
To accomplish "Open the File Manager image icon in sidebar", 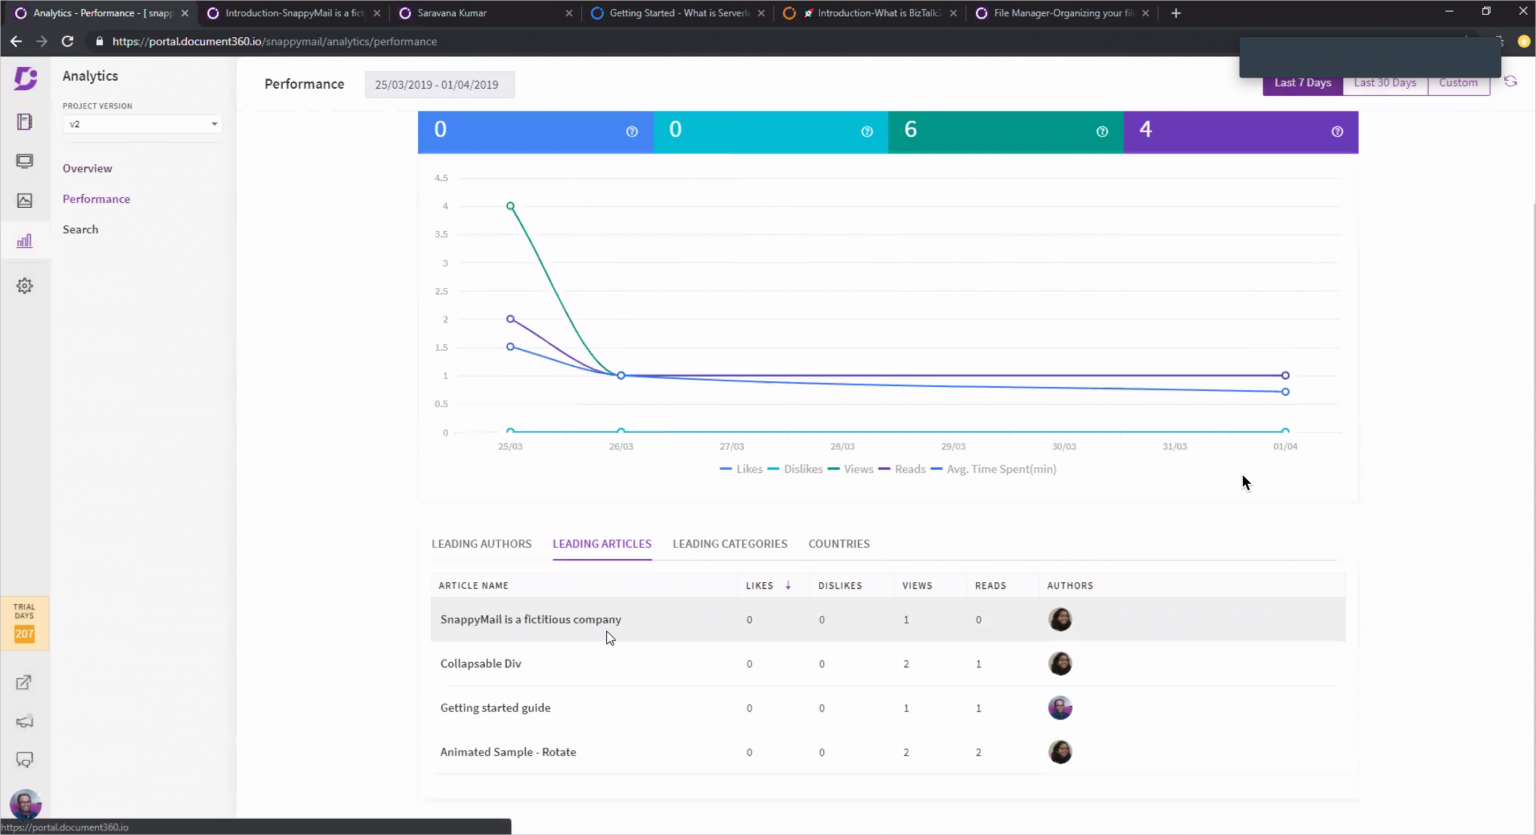I will point(24,201).
